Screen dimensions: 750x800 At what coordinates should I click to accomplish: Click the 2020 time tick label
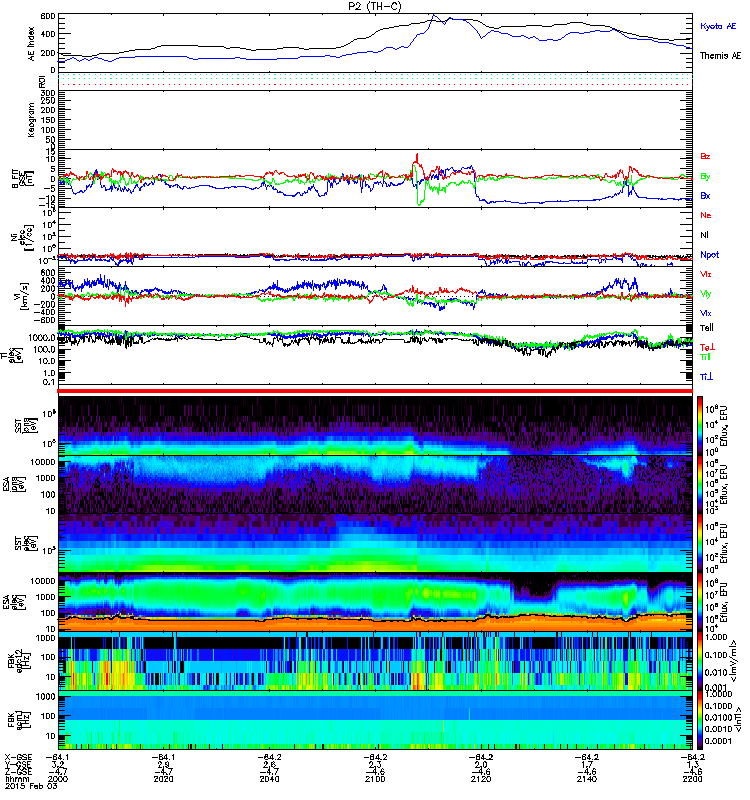click(x=163, y=779)
